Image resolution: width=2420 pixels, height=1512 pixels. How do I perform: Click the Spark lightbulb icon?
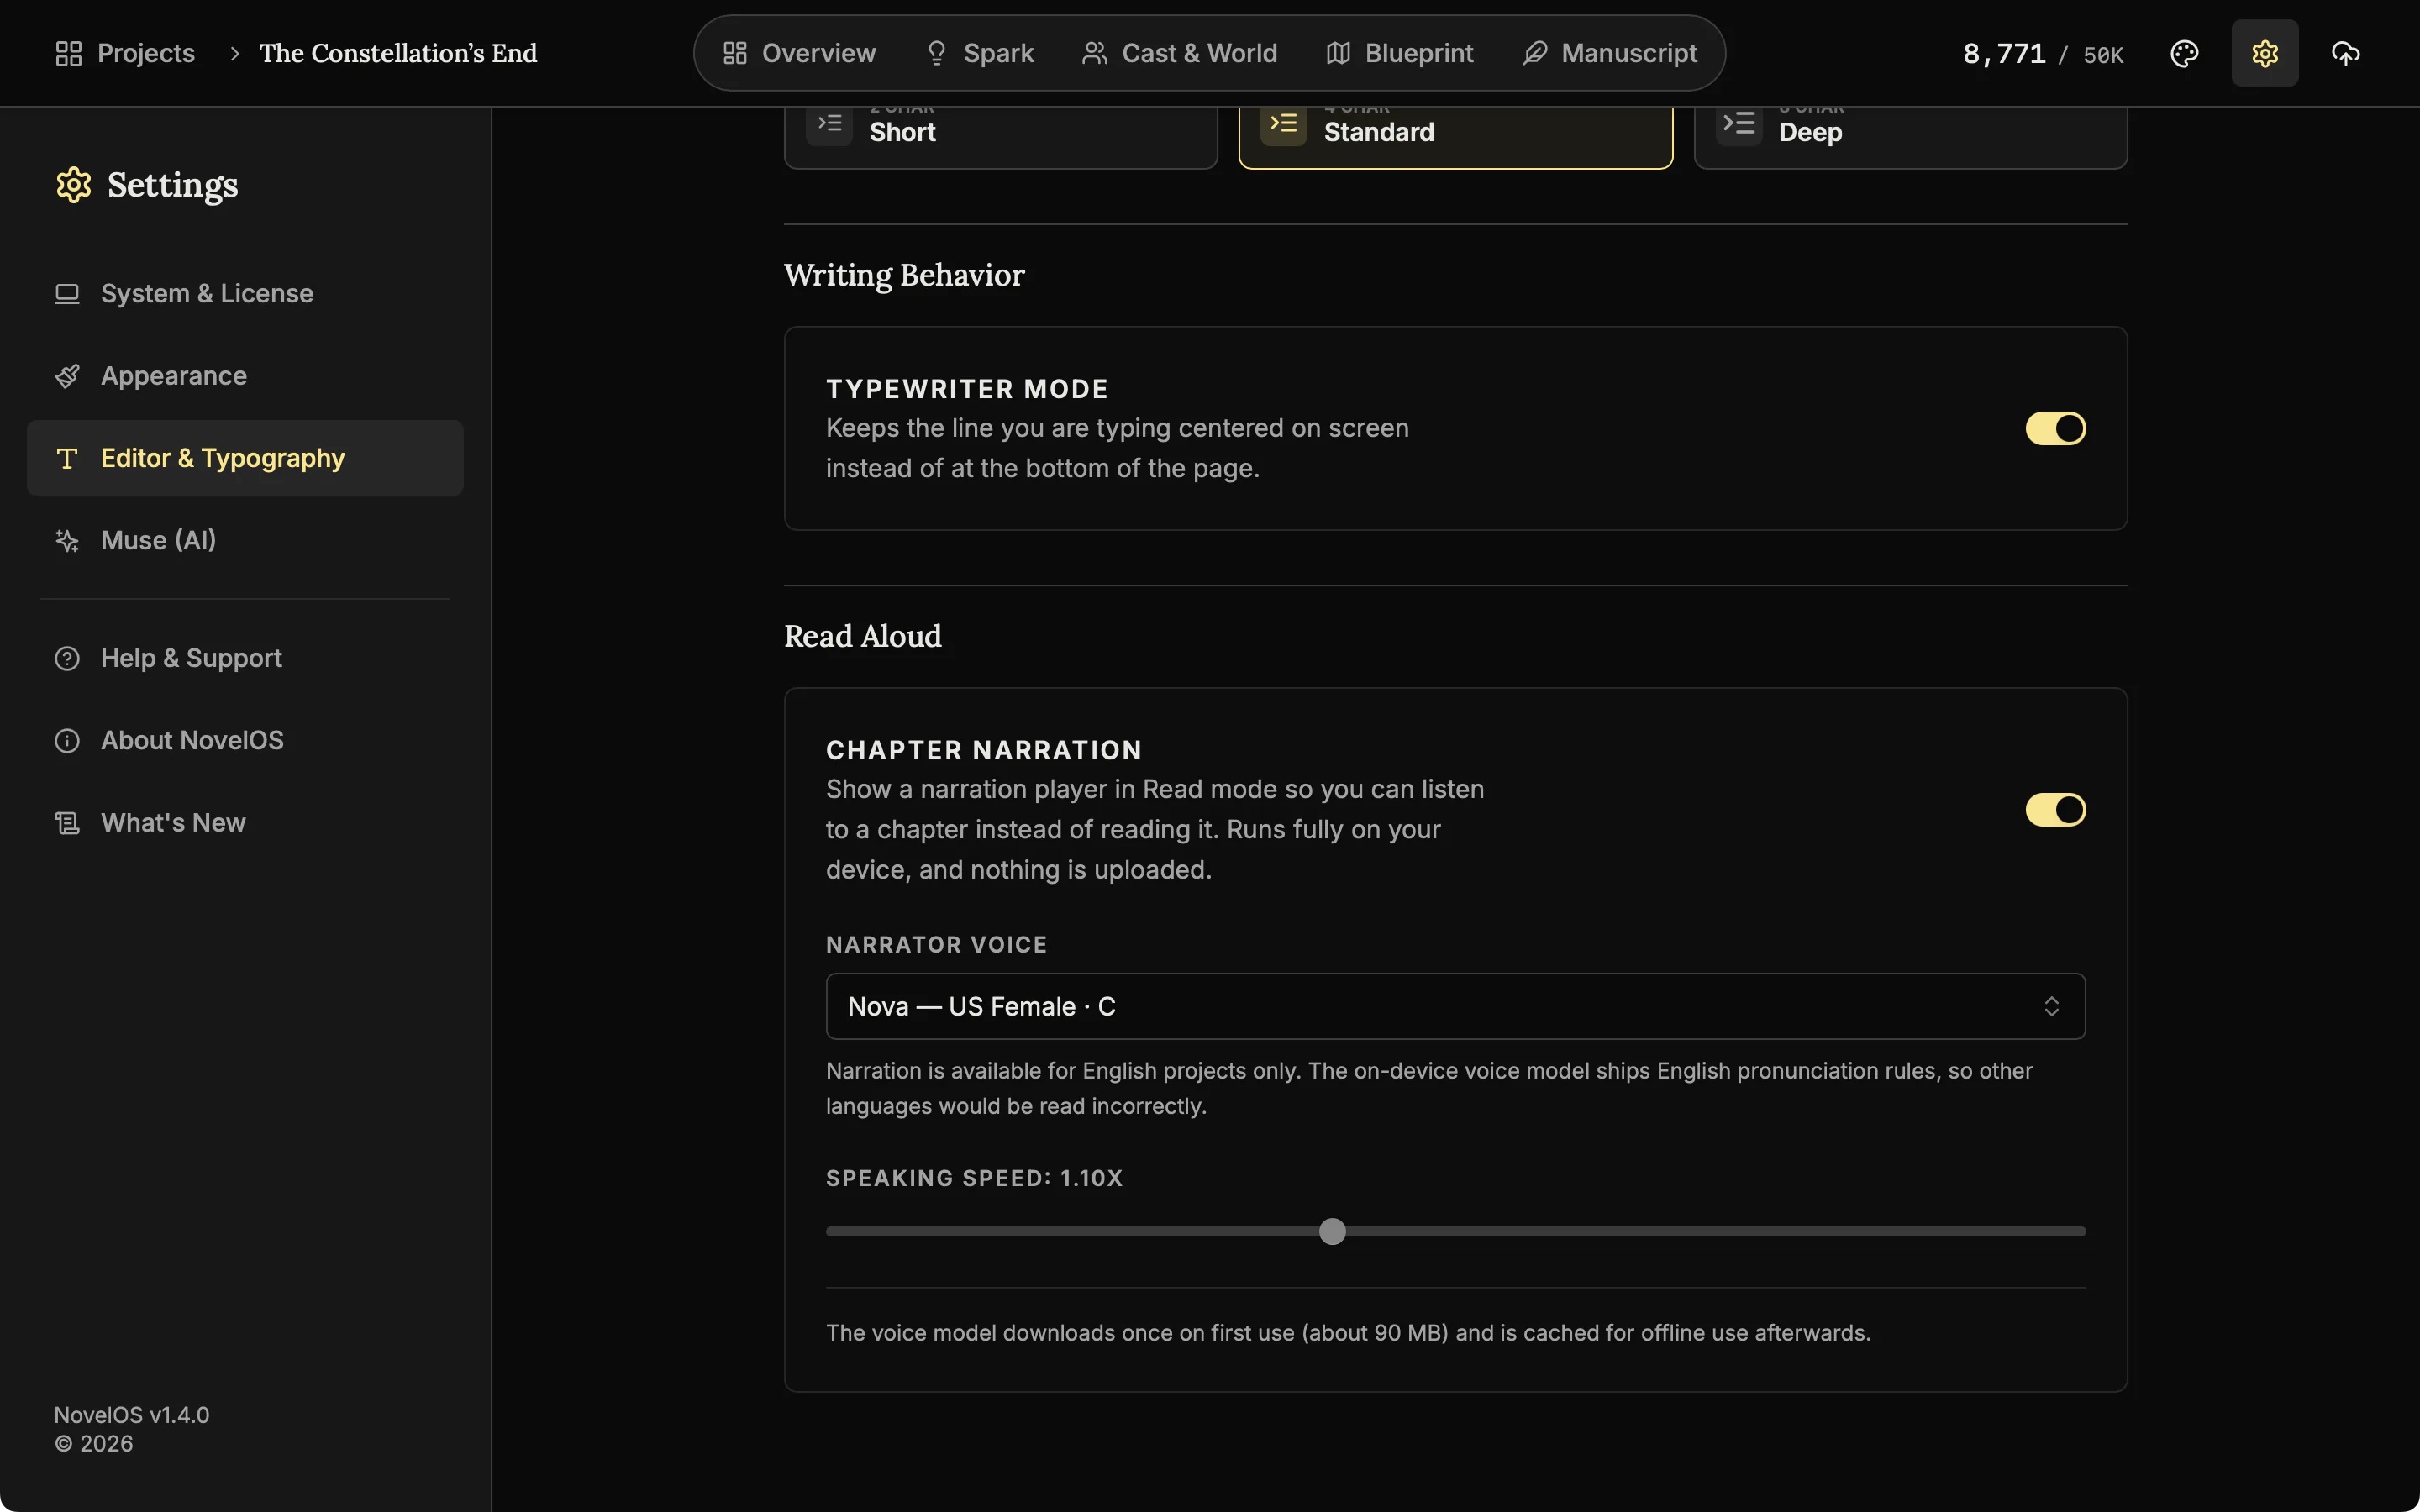pos(936,53)
